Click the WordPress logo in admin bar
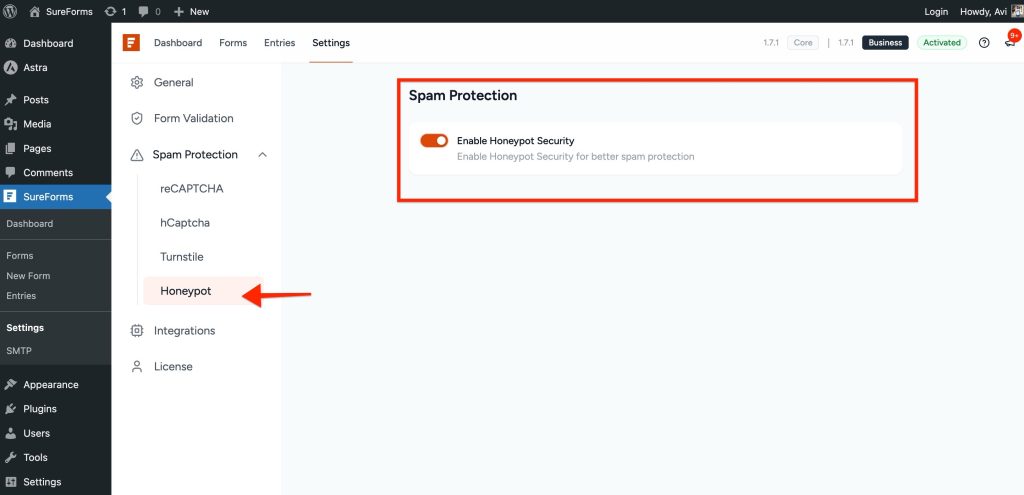 pos(10,11)
